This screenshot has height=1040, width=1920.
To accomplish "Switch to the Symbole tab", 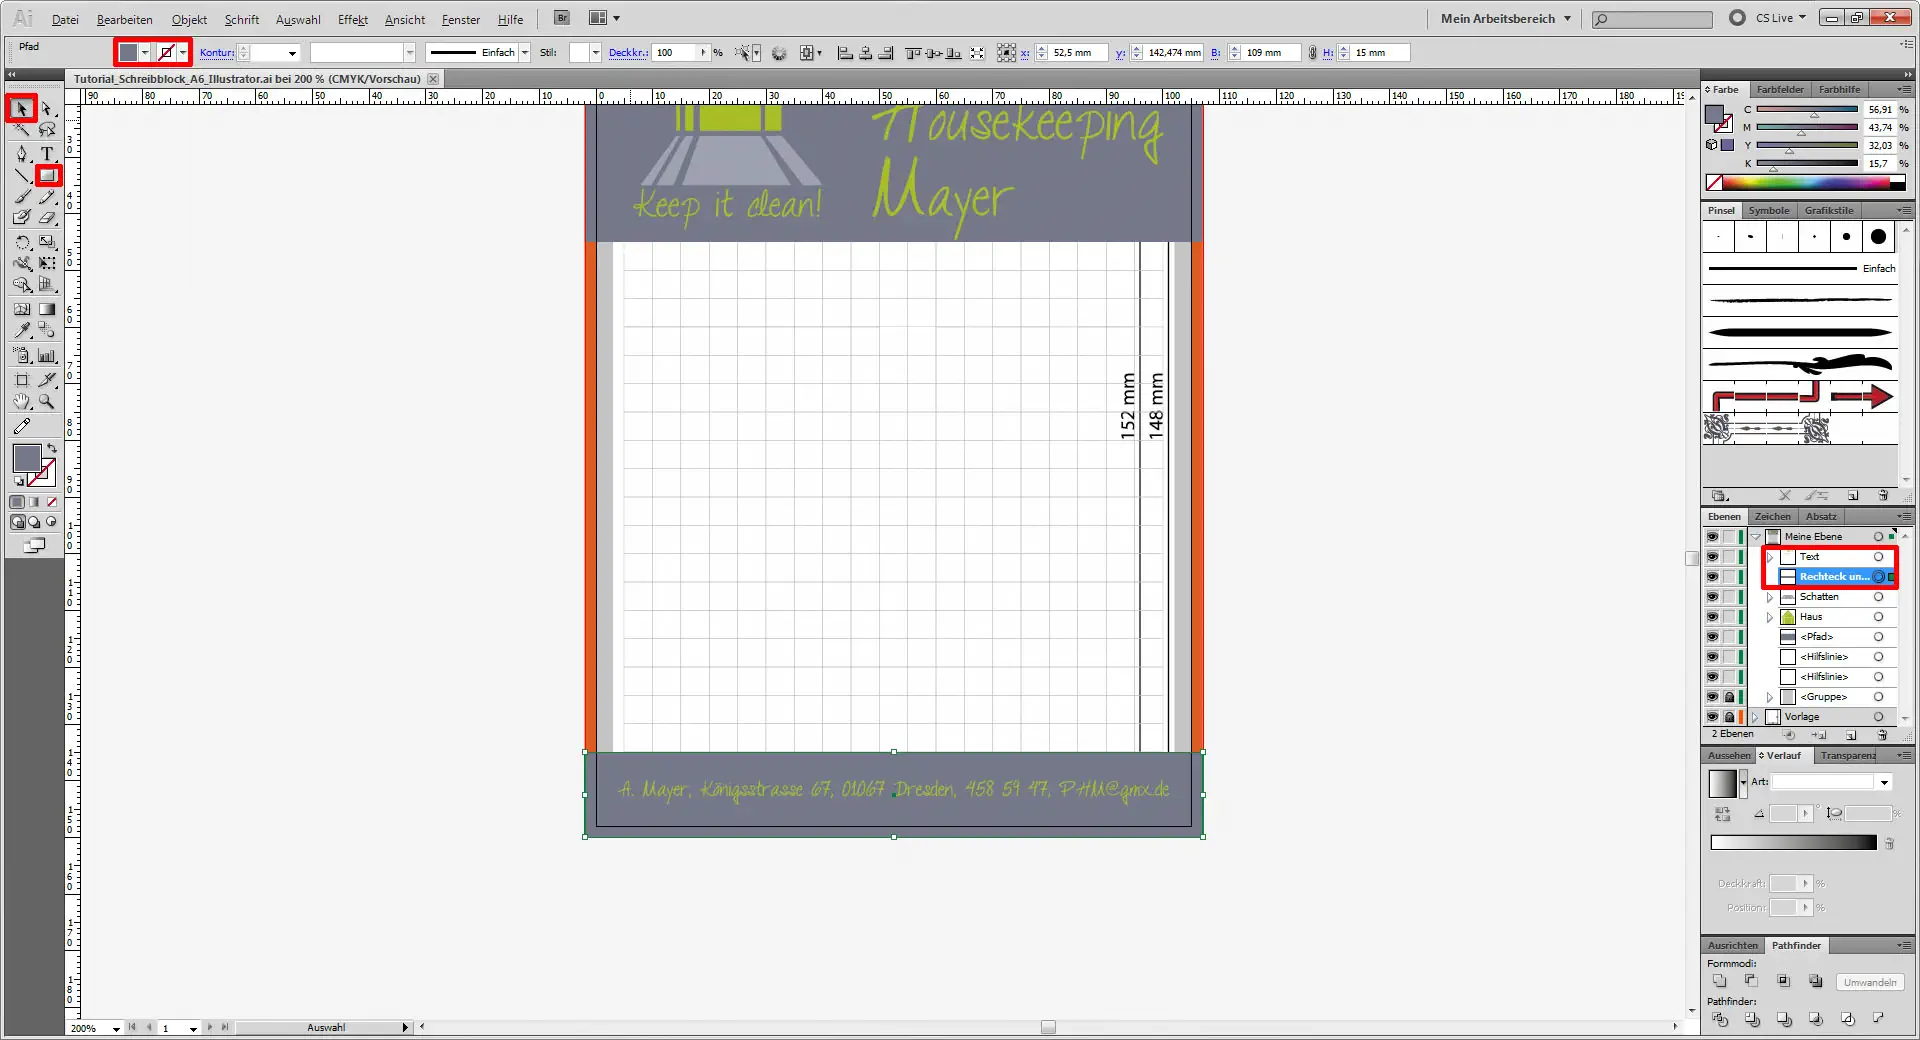I will click(x=1767, y=211).
